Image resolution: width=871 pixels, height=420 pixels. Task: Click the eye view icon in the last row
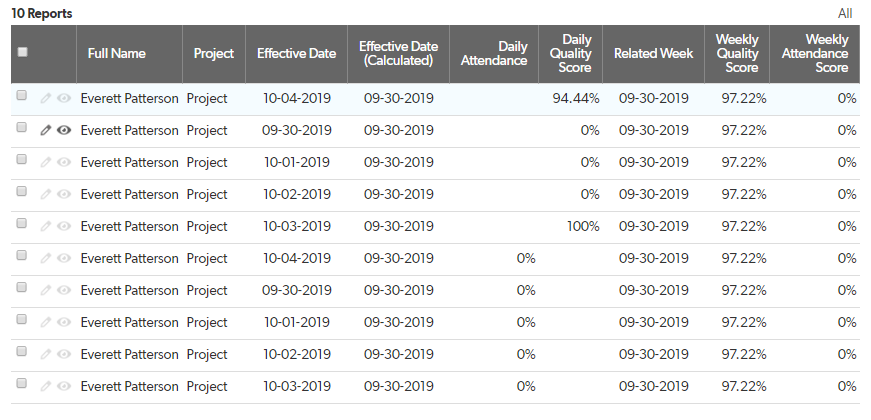point(64,386)
